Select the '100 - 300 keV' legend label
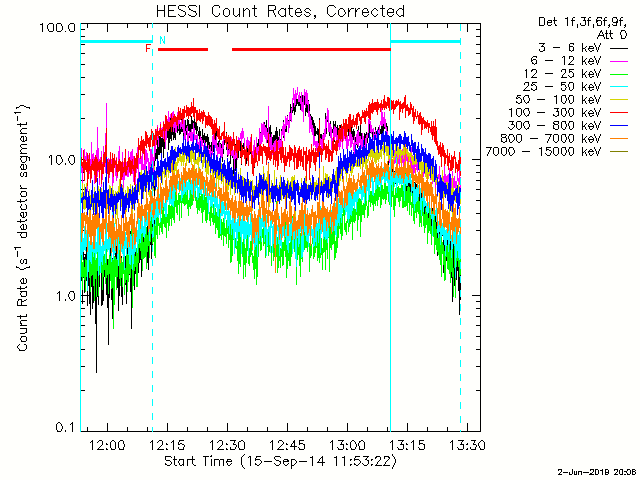This screenshot has height=480, width=640. click(555, 113)
